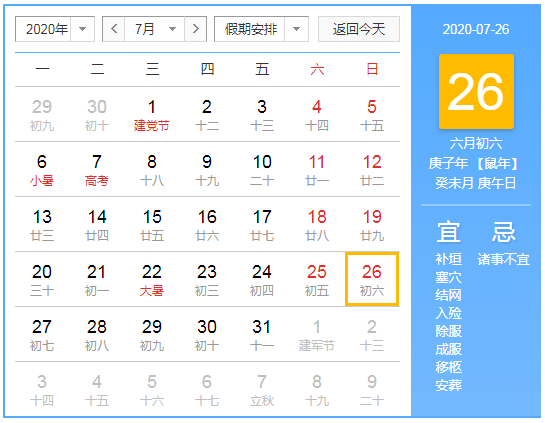Select July 6 小暑 date
This screenshot has height=423, width=545.
click(x=42, y=170)
